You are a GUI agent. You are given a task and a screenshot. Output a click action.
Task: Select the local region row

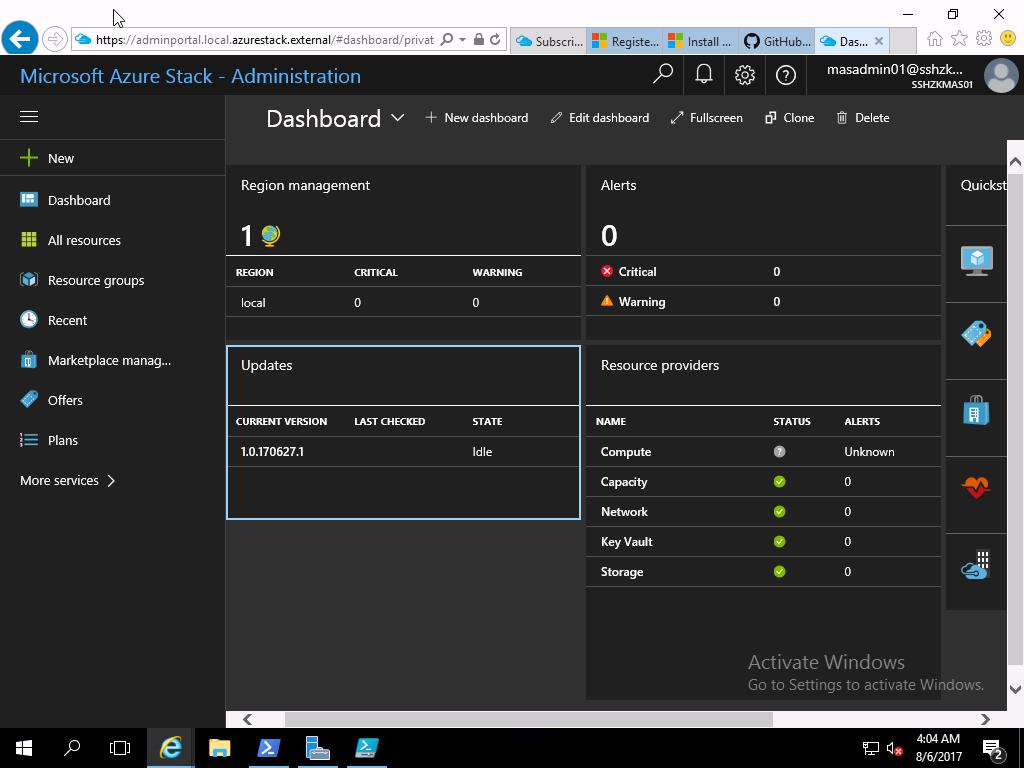(403, 302)
